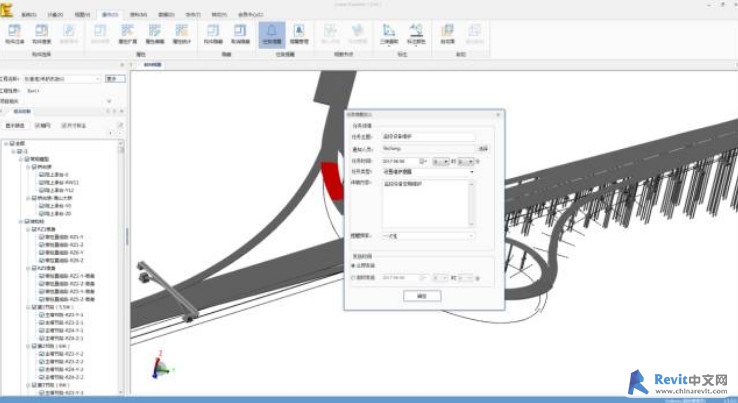Image resolution: width=738 pixels, height=403 pixels.
Task: Click the application logo at top left
Action: point(7,10)
